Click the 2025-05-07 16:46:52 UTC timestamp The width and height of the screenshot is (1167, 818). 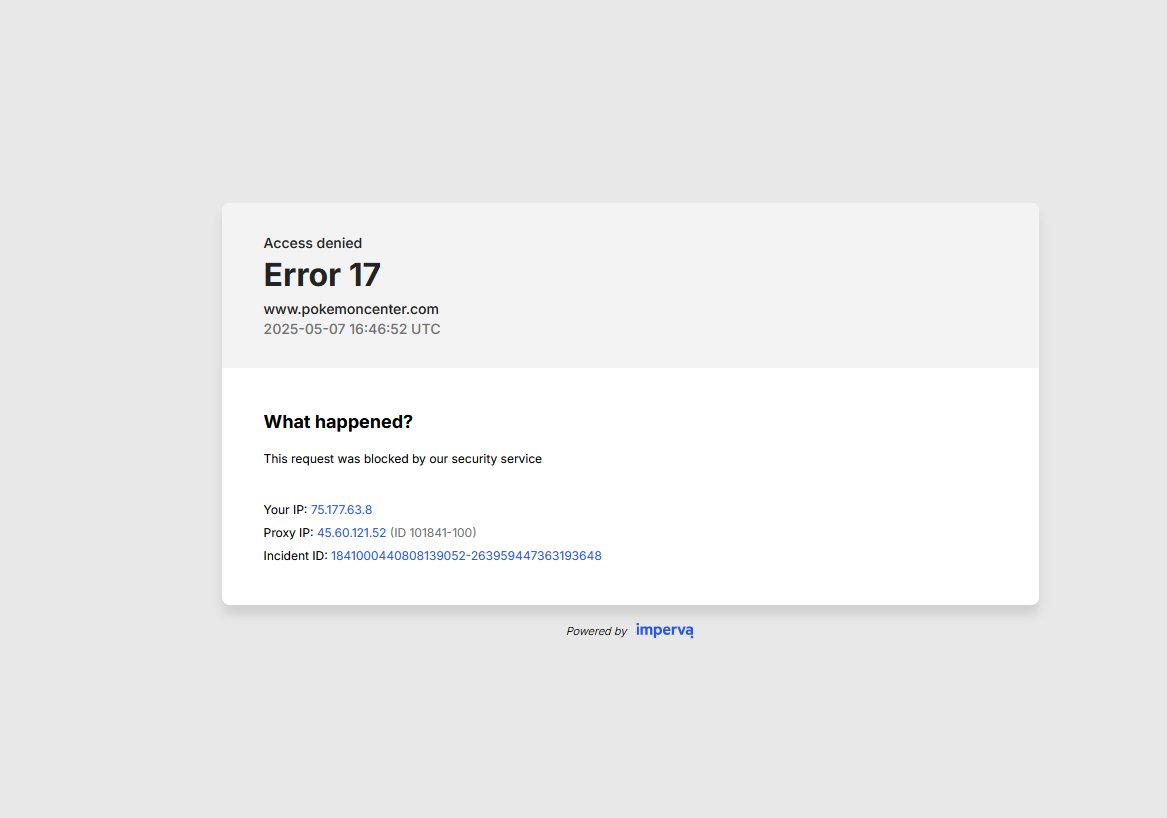pyautogui.click(x=352, y=329)
